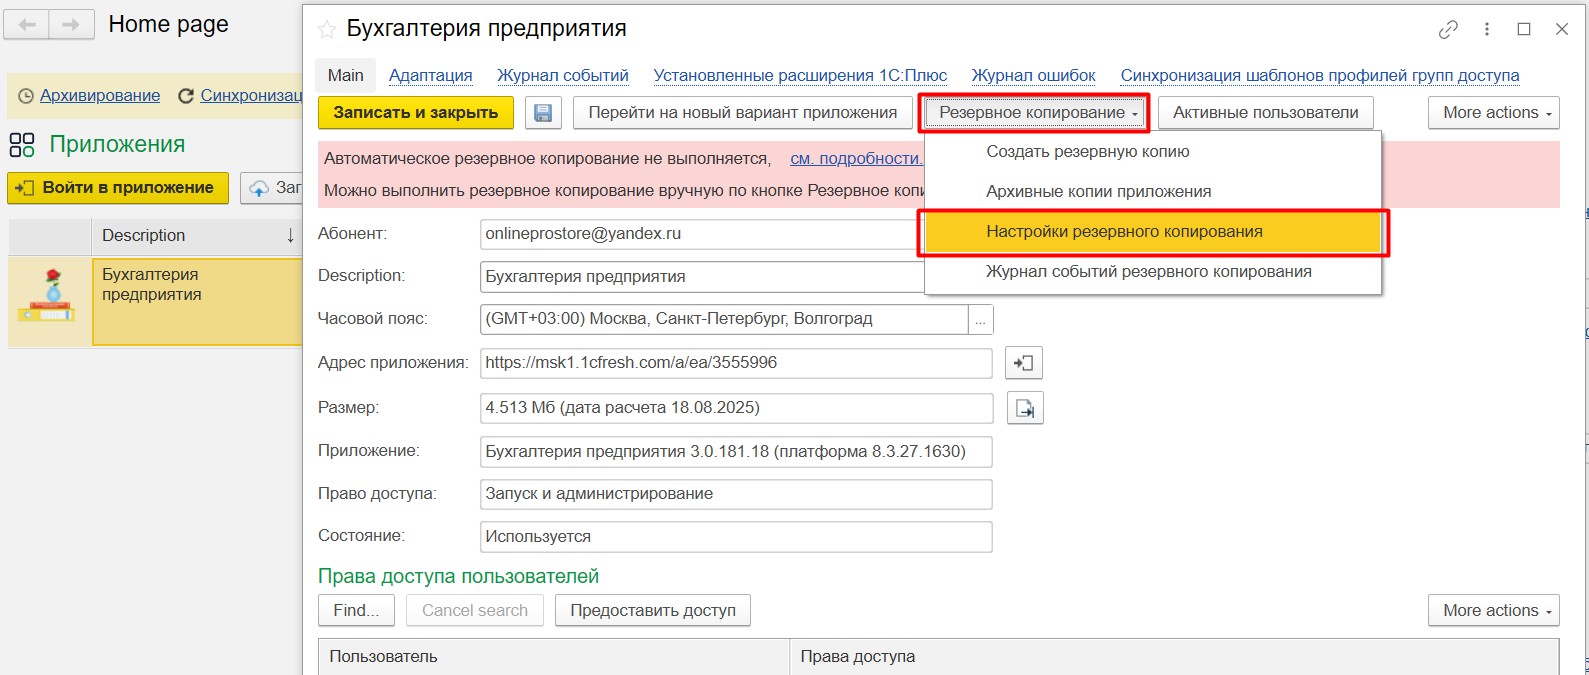Click the Предоставить доступ button
This screenshot has width=1589, height=675.
(652, 611)
